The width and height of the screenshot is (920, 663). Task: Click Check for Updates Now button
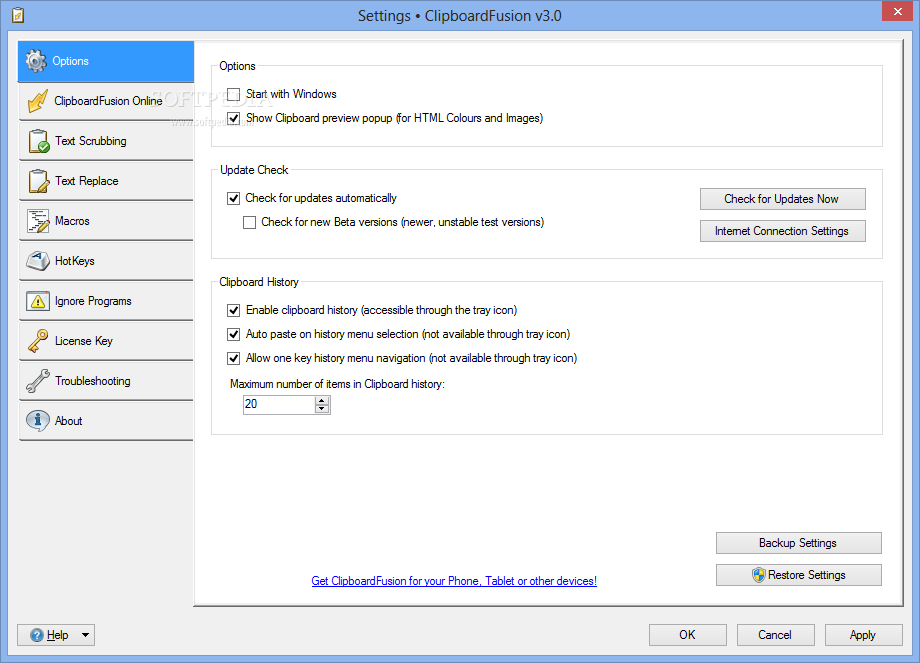pyautogui.click(x=782, y=199)
